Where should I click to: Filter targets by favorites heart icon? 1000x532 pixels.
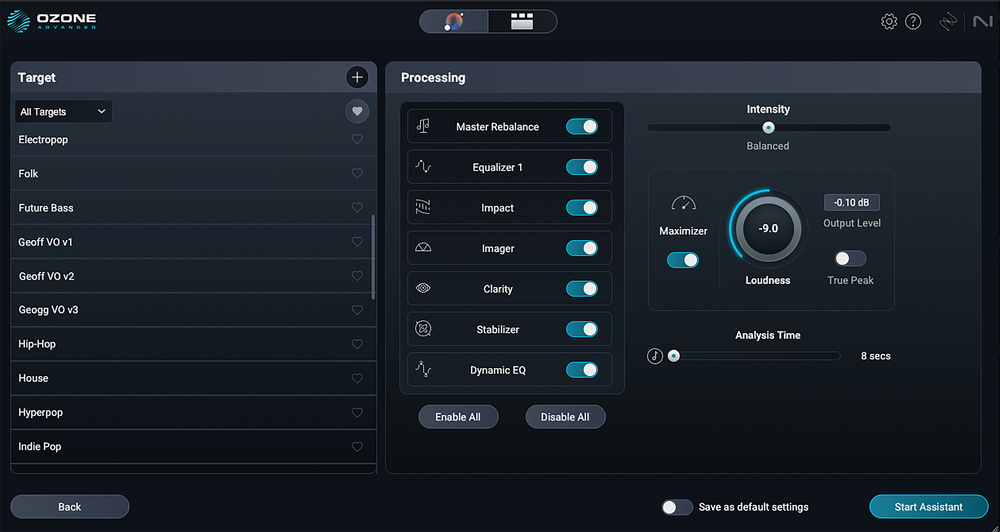click(x=357, y=111)
